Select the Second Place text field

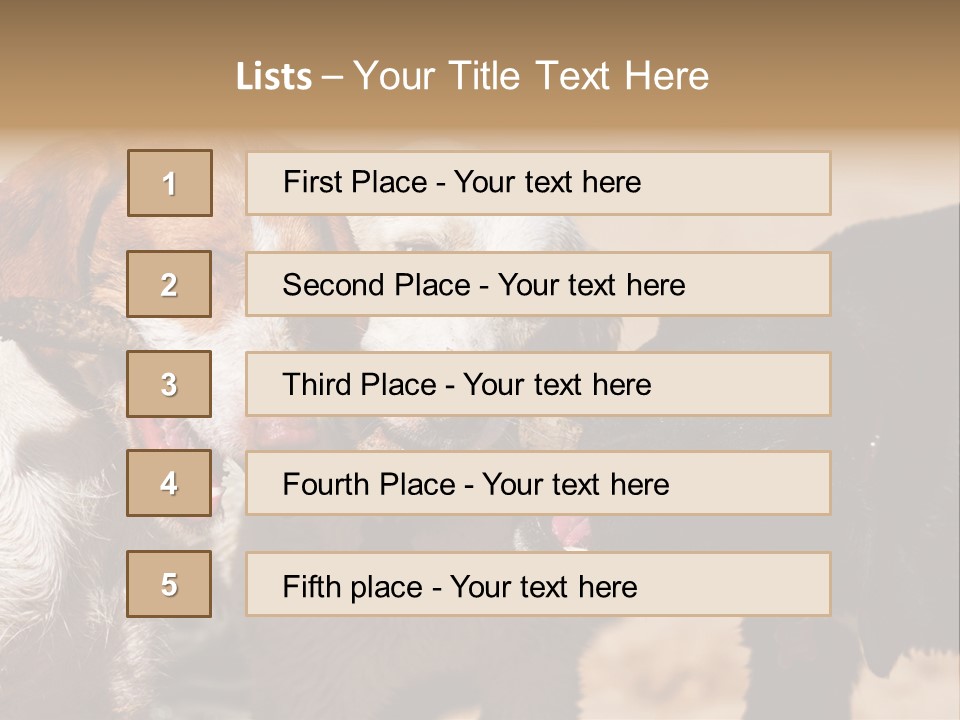[x=538, y=284]
